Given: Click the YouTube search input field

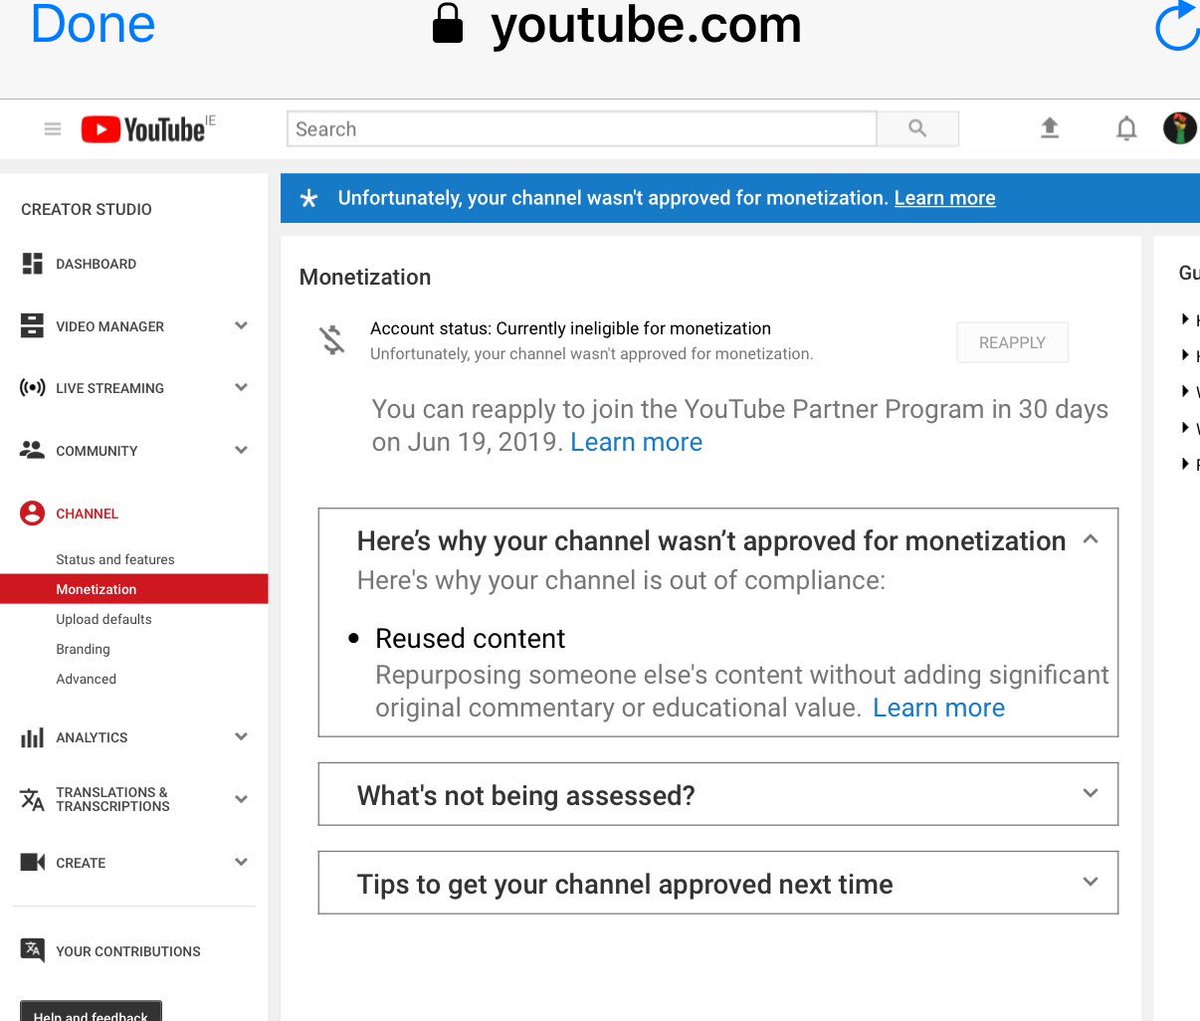Looking at the screenshot, I should (x=582, y=129).
